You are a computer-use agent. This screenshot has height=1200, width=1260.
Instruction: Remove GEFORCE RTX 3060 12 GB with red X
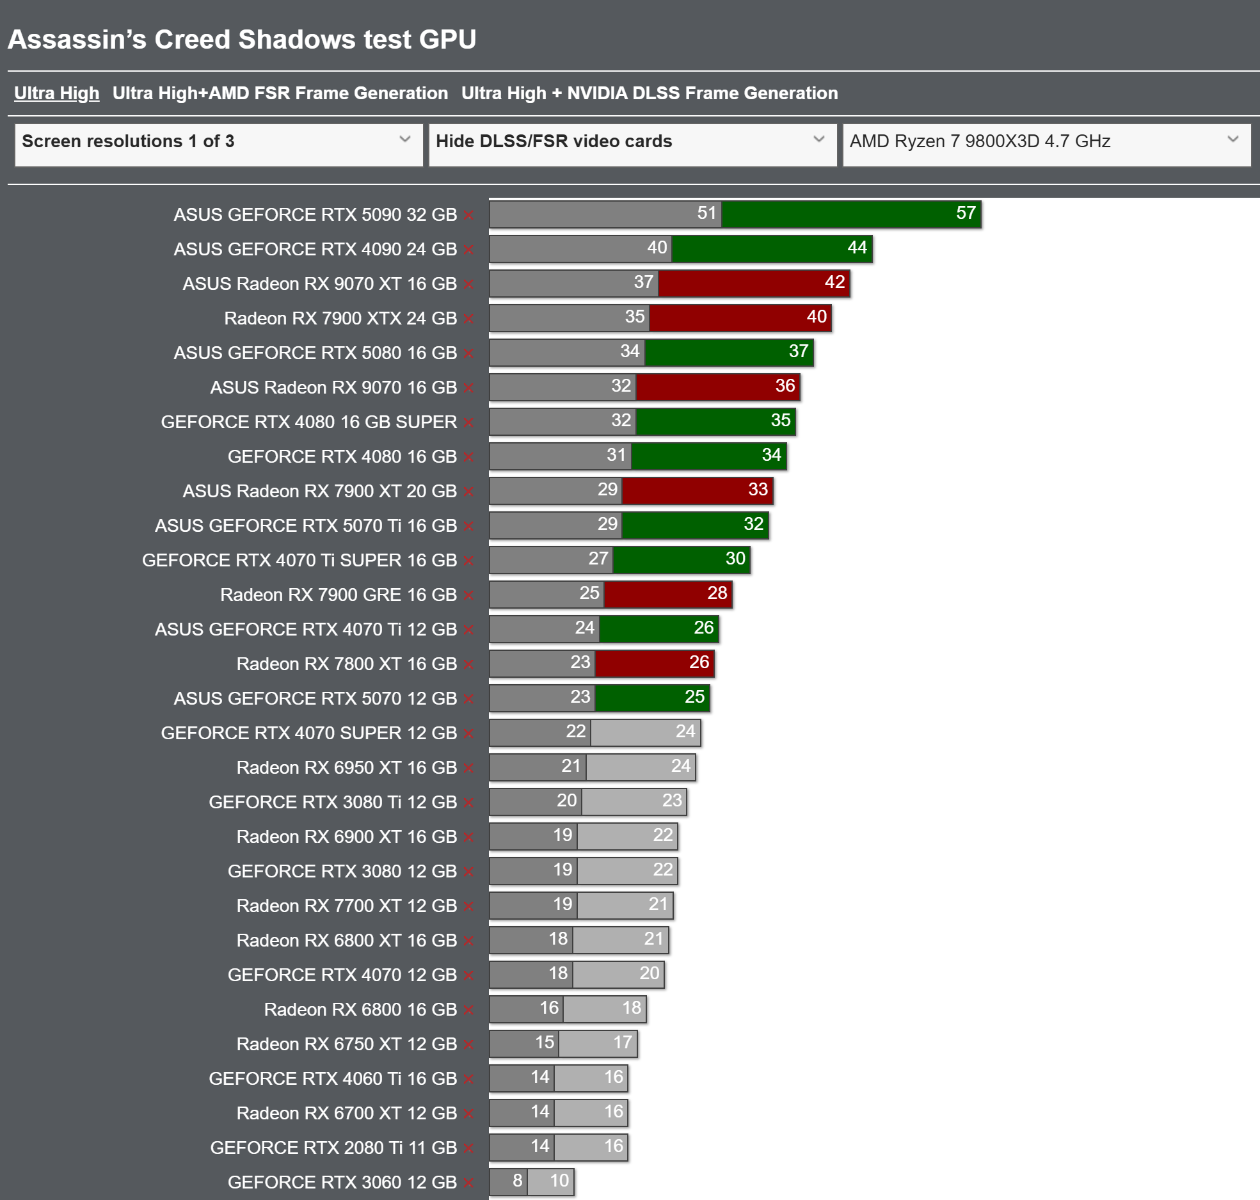pyautogui.click(x=468, y=1183)
